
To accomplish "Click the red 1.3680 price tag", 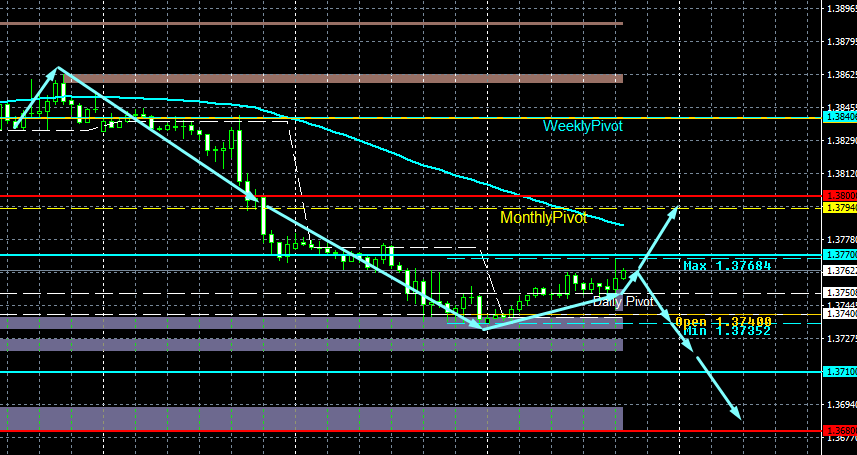I will (x=840, y=430).
